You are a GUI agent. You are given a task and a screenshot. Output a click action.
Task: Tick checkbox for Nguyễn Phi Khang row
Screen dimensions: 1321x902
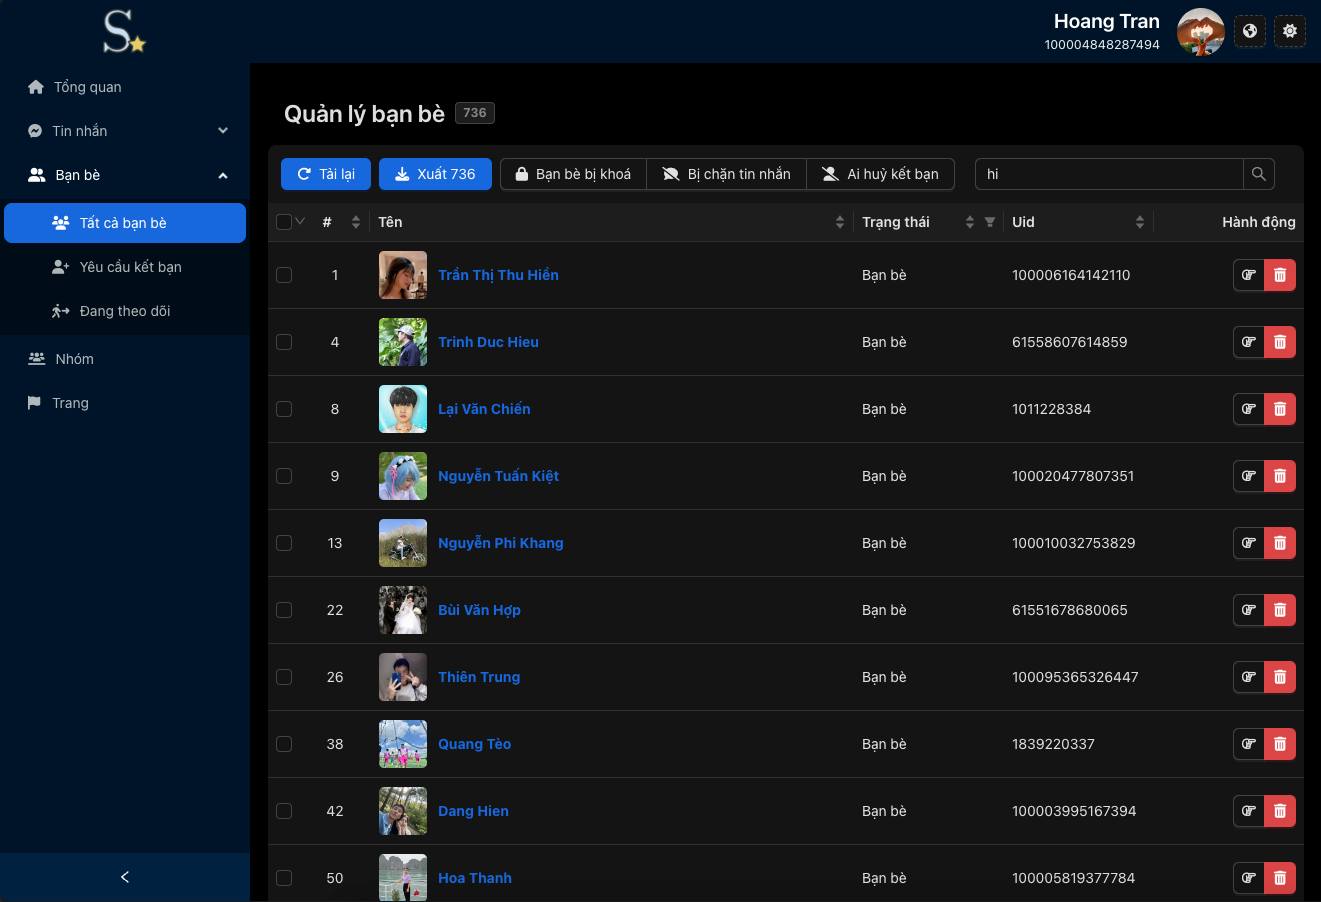[284, 543]
